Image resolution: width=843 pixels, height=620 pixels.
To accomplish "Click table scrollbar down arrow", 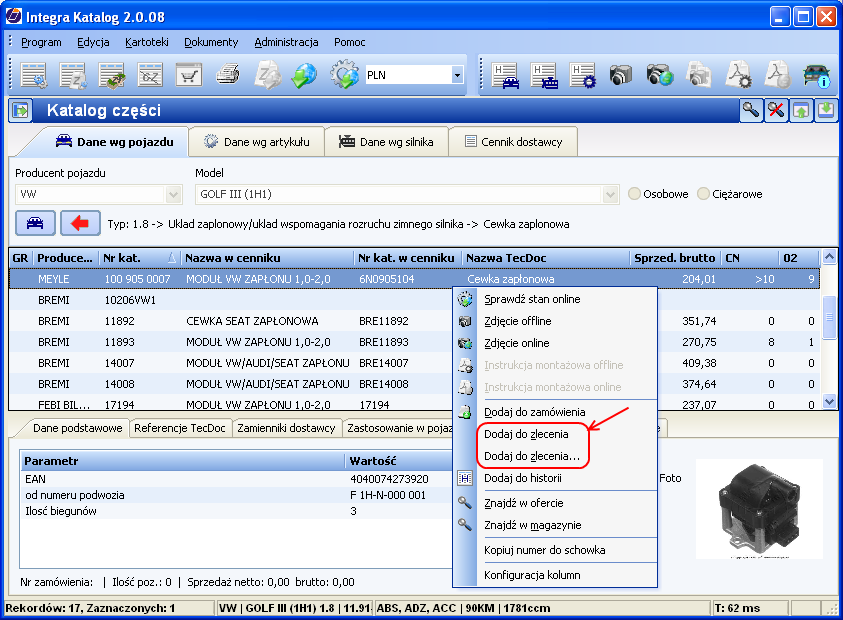I will click(829, 402).
